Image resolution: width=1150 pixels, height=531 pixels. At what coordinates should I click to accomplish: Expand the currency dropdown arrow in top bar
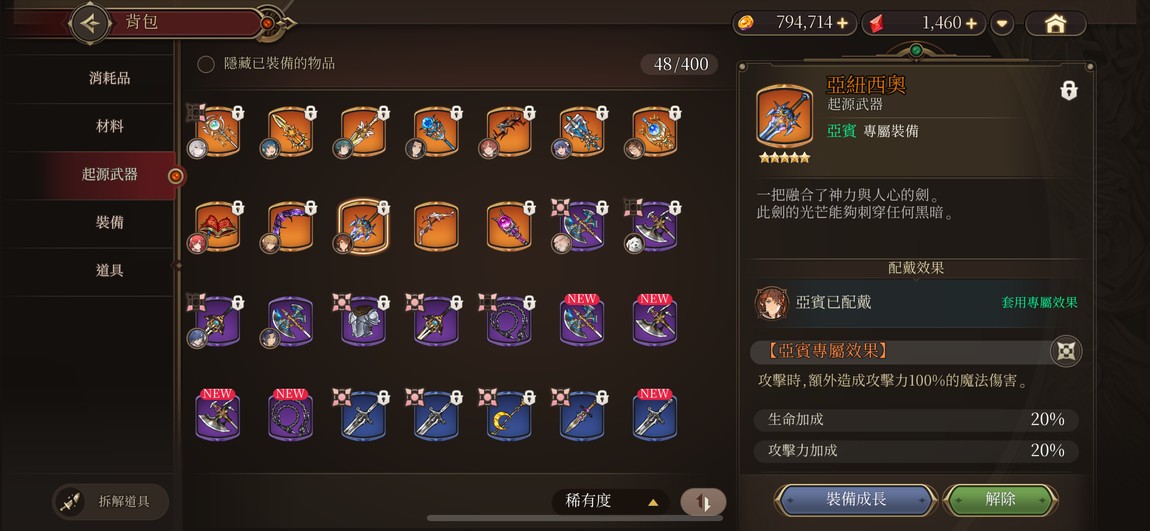1002,23
